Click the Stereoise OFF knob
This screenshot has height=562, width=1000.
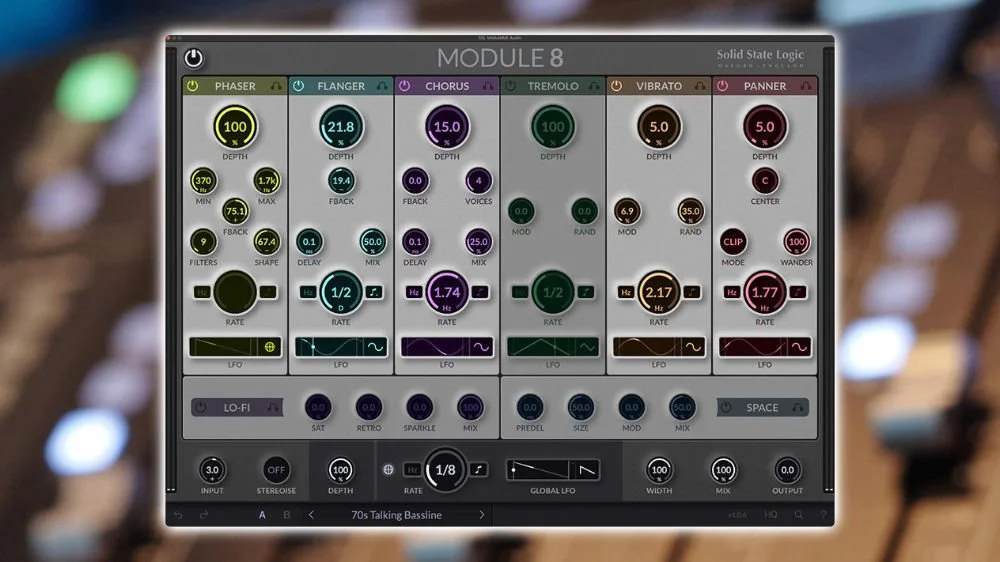[276, 470]
